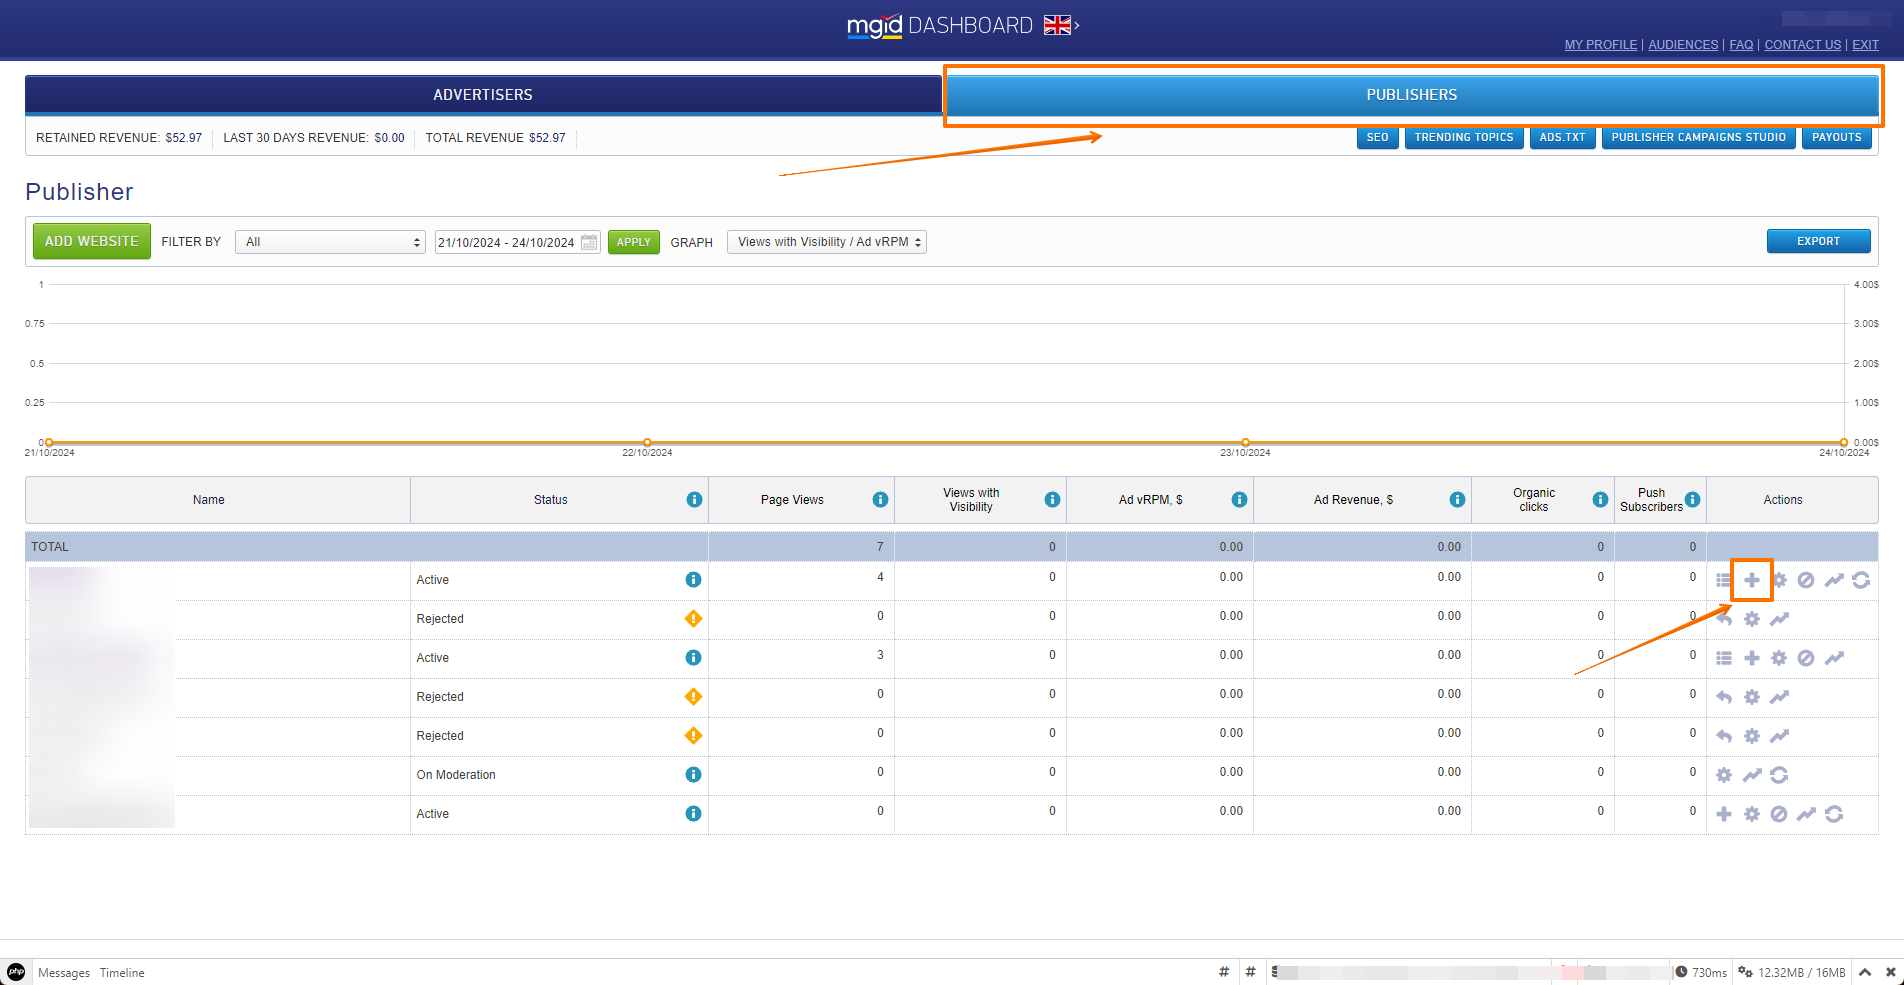
Task: Click the blue status info icon for On Moderation
Action: point(693,775)
